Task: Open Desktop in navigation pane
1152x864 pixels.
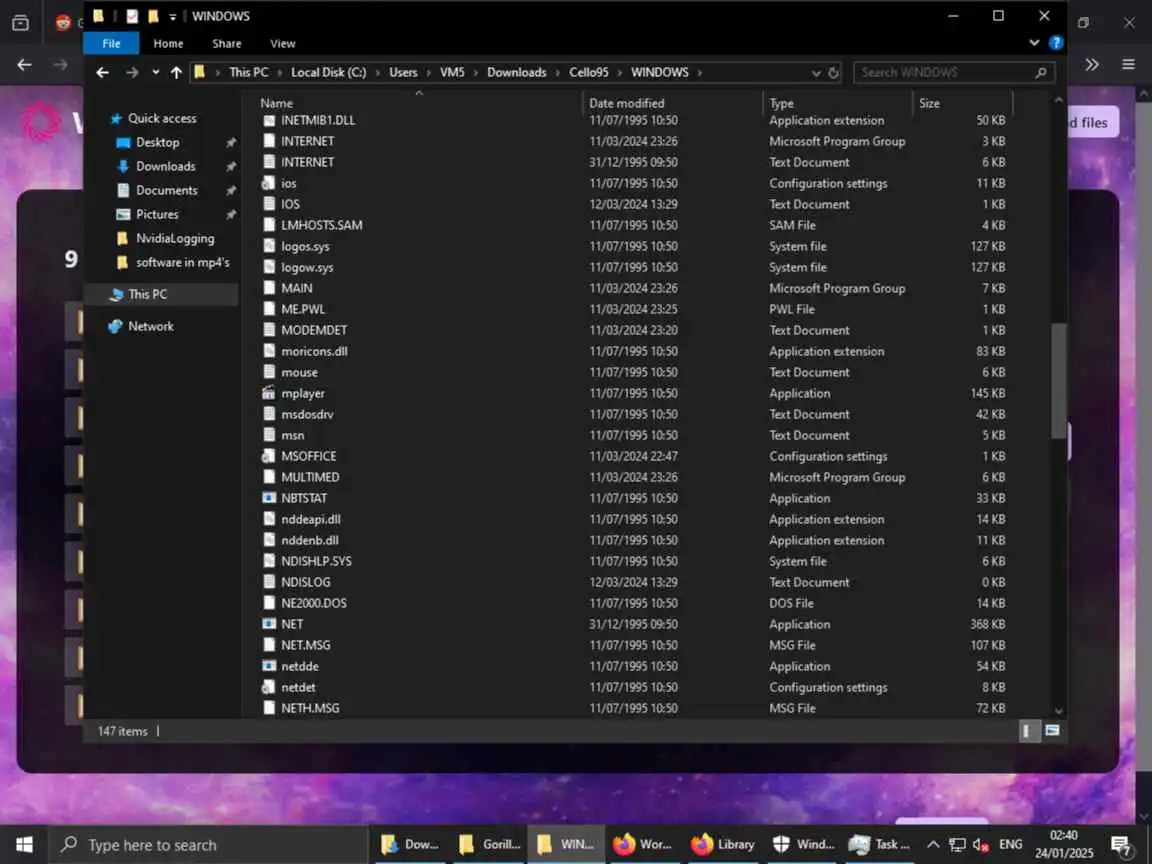Action: pyautogui.click(x=157, y=143)
